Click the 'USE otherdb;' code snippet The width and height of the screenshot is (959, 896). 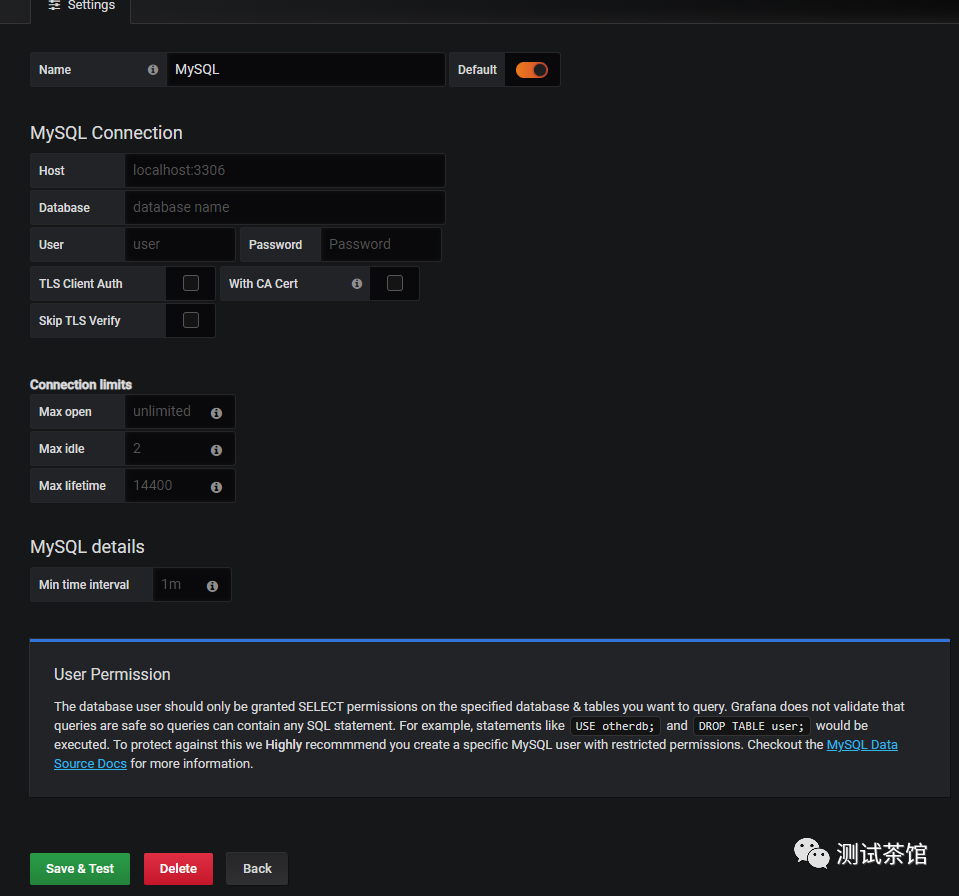[615, 726]
